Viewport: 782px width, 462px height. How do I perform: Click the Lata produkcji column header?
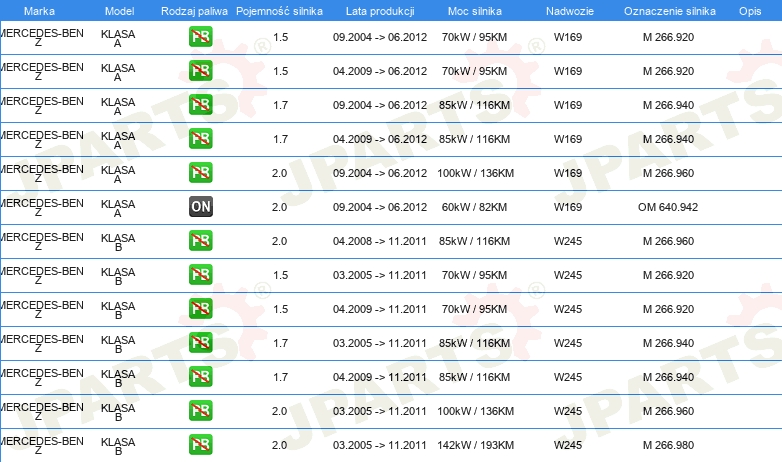tap(380, 11)
